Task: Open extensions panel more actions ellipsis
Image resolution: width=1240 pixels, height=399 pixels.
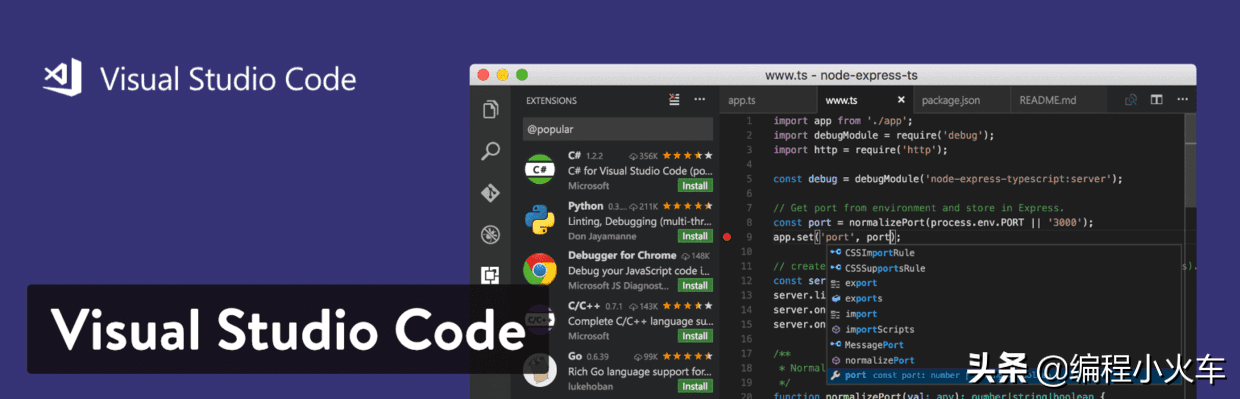Action: click(x=700, y=100)
